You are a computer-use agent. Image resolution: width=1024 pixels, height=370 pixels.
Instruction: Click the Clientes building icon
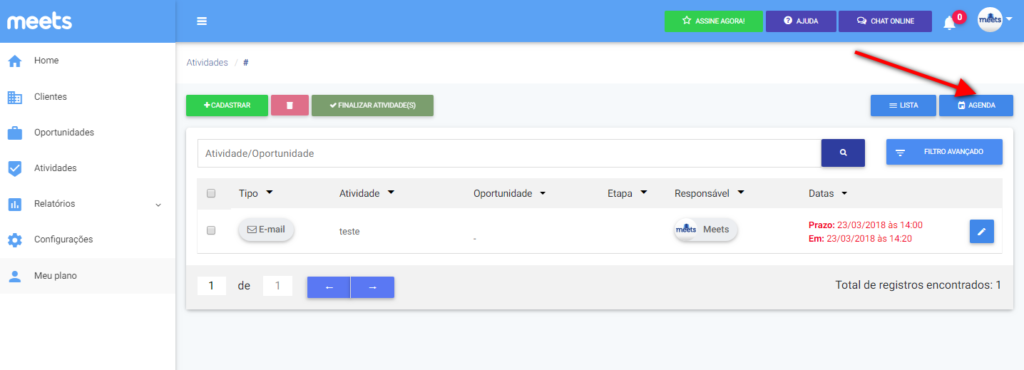click(14, 98)
